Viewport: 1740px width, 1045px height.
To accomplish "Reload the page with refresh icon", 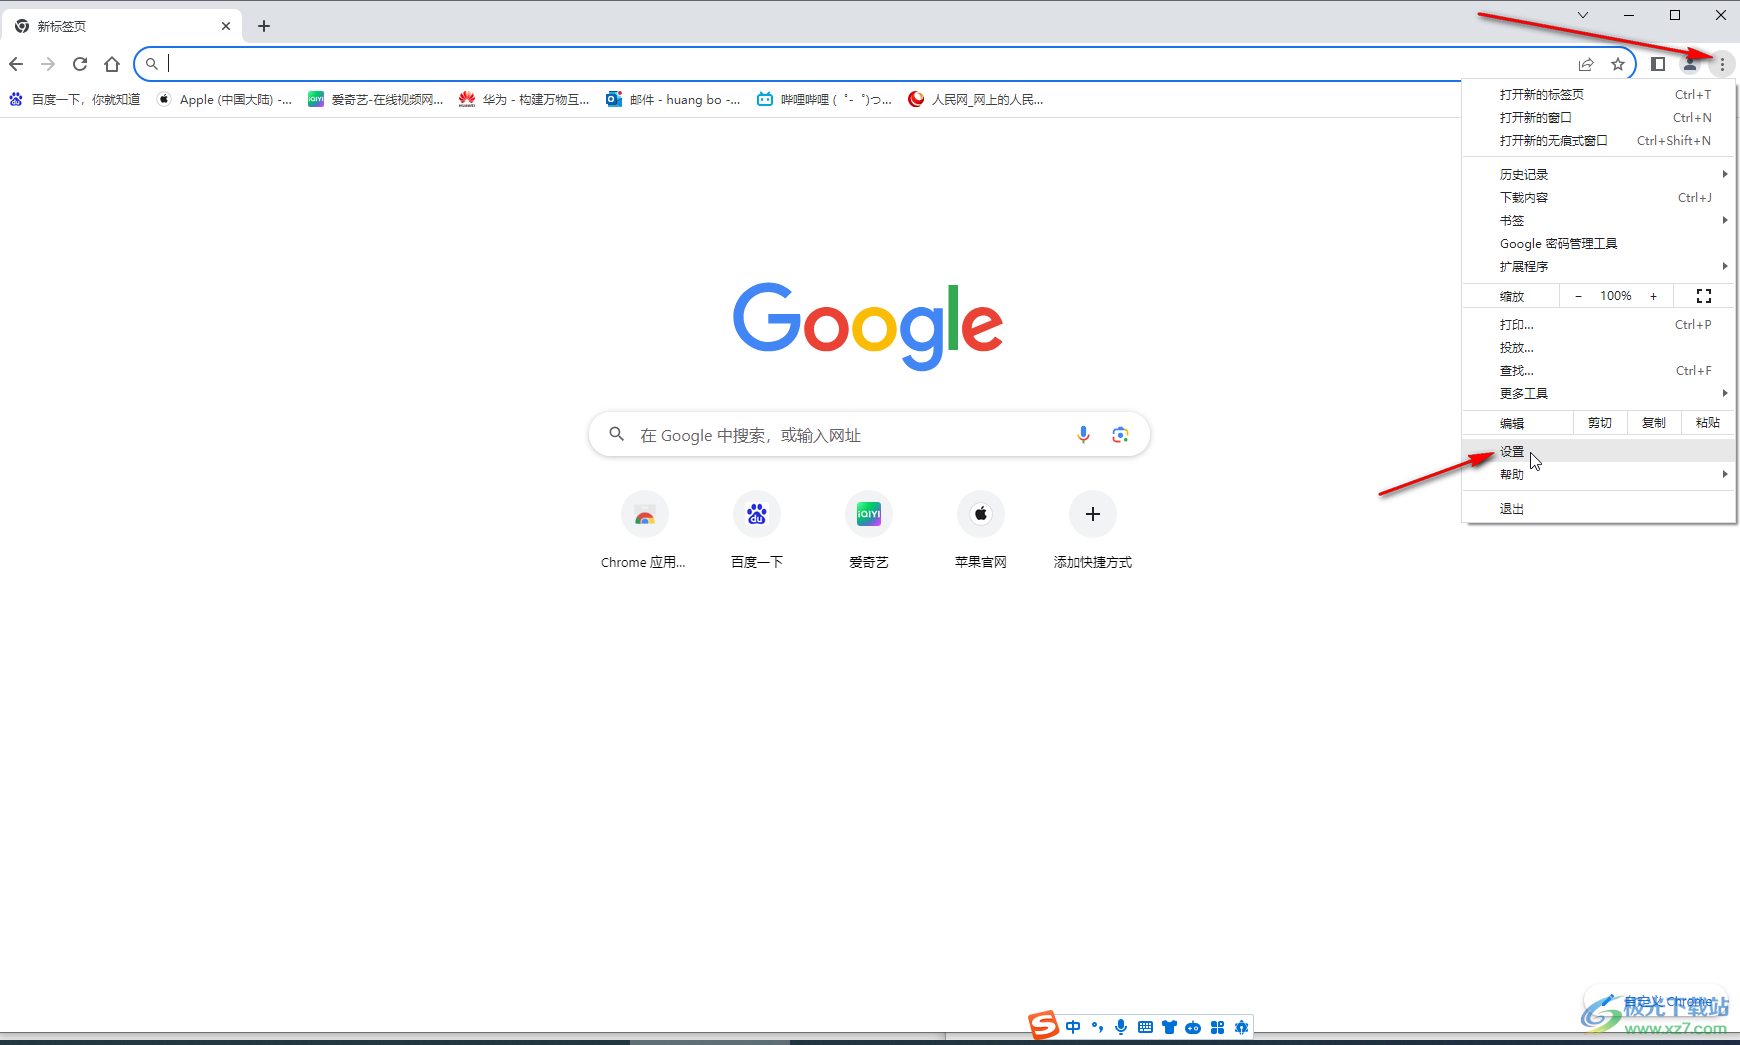I will 80,64.
